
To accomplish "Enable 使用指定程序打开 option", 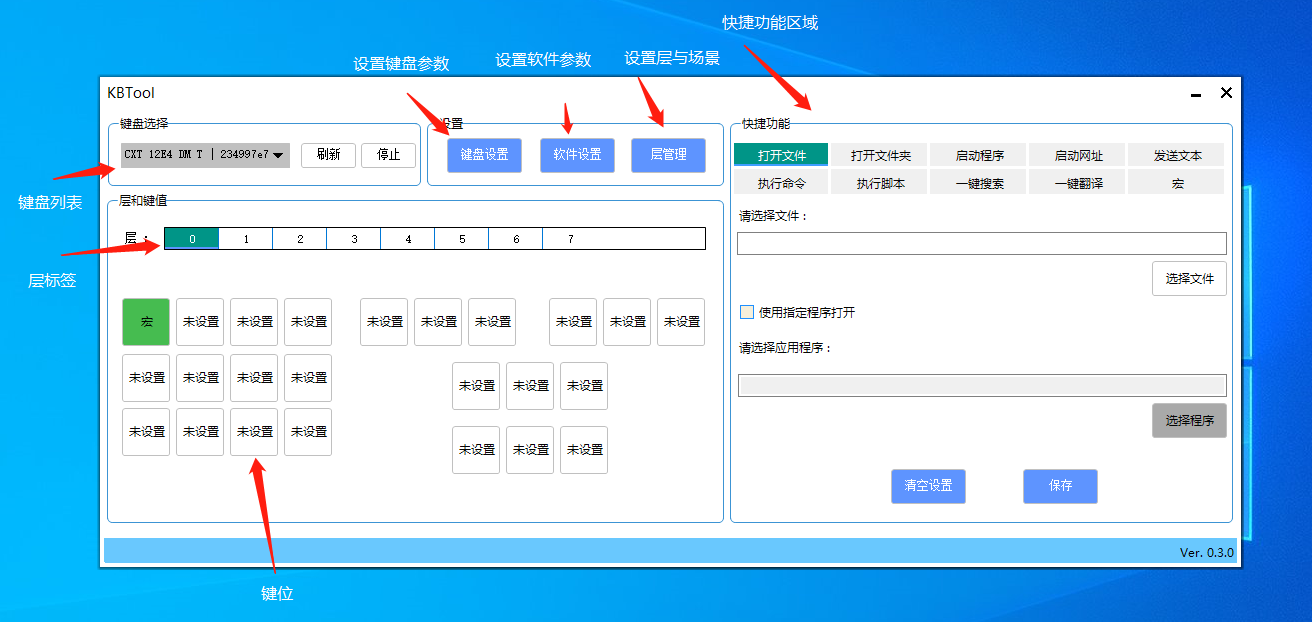I will [x=745, y=312].
